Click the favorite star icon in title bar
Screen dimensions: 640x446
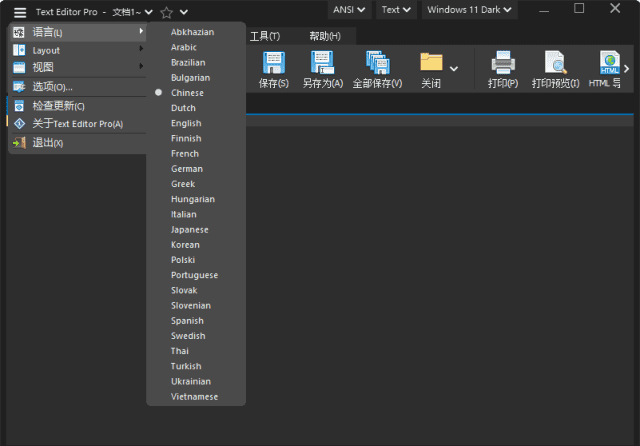[x=166, y=13]
